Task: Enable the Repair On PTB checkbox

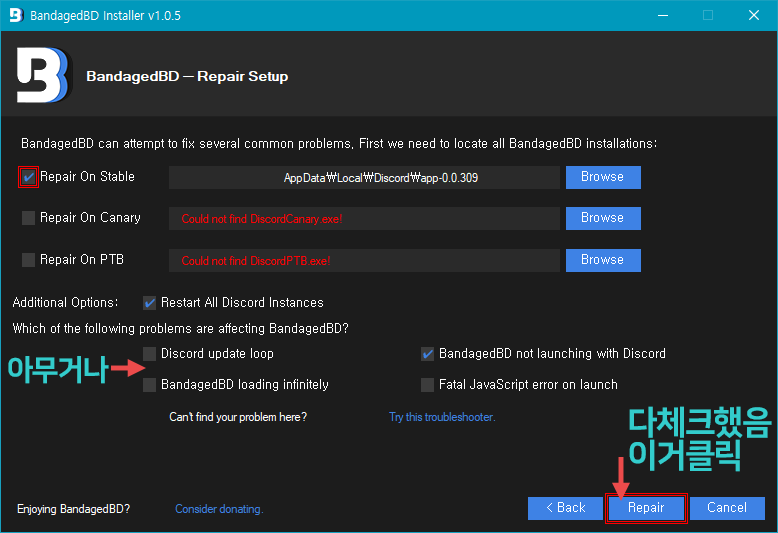Action: tap(28, 260)
